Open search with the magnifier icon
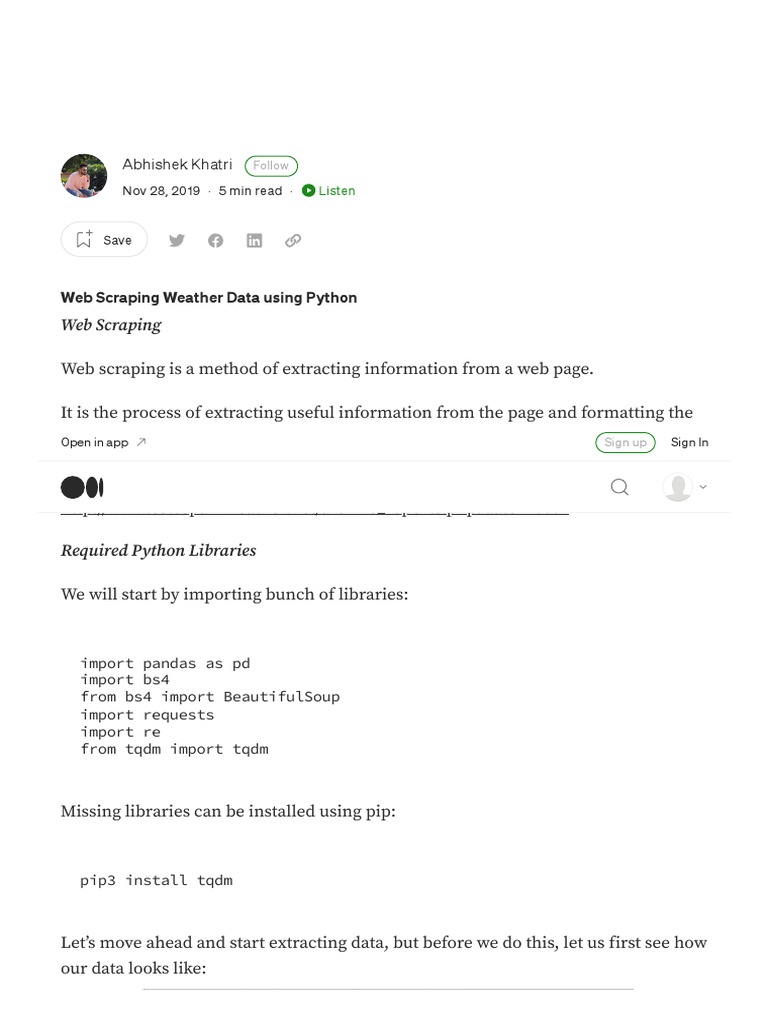This screenshot has height=1024, width=768. [620, 487]
